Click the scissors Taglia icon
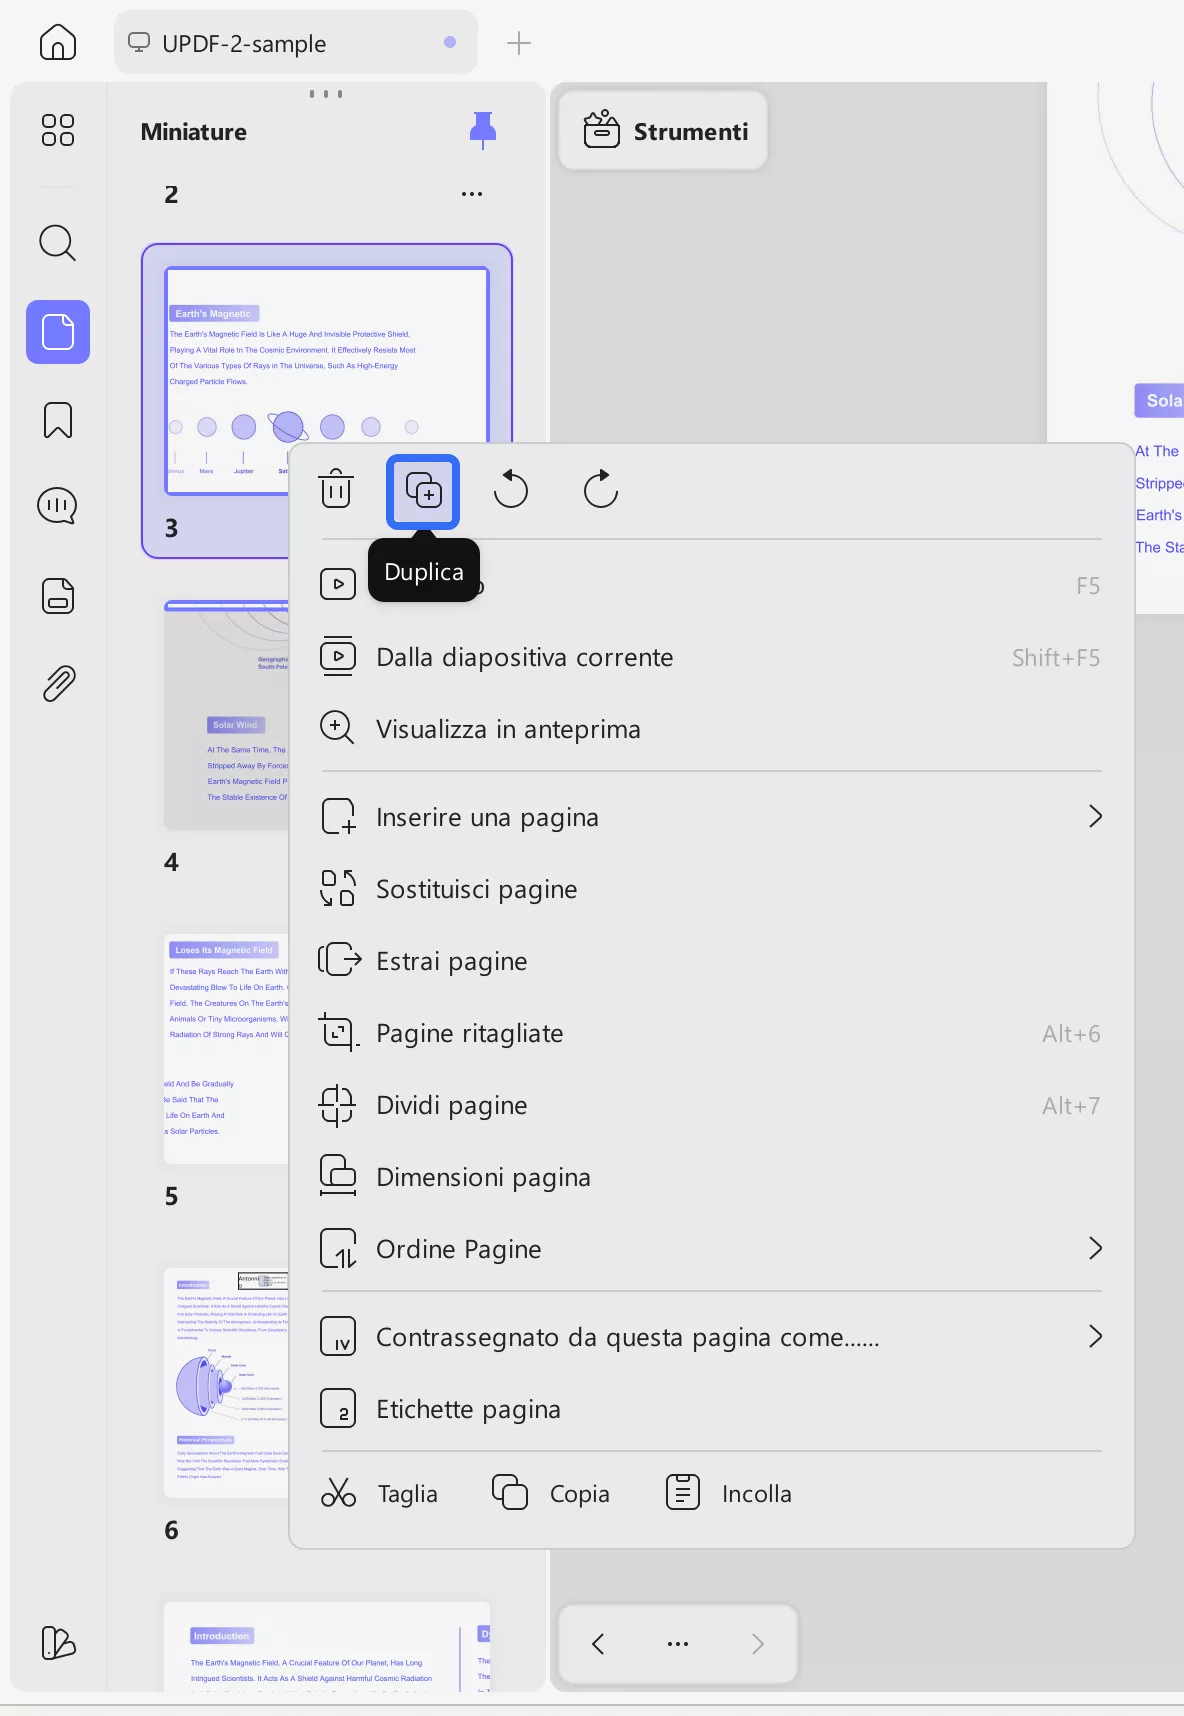This screenshot has width=1184, height=1716. tap(338, 1493)
